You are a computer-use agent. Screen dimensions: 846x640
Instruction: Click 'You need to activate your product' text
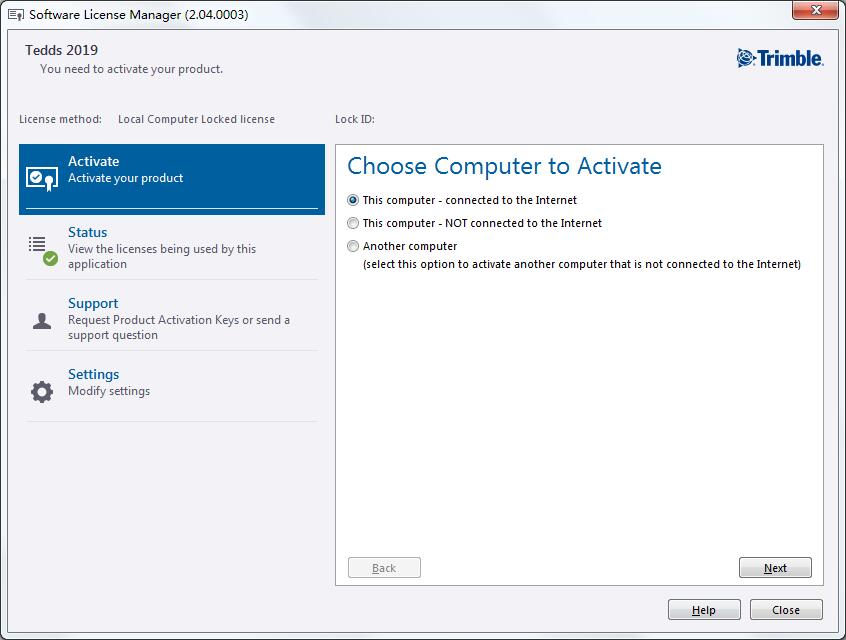point(131,69)
